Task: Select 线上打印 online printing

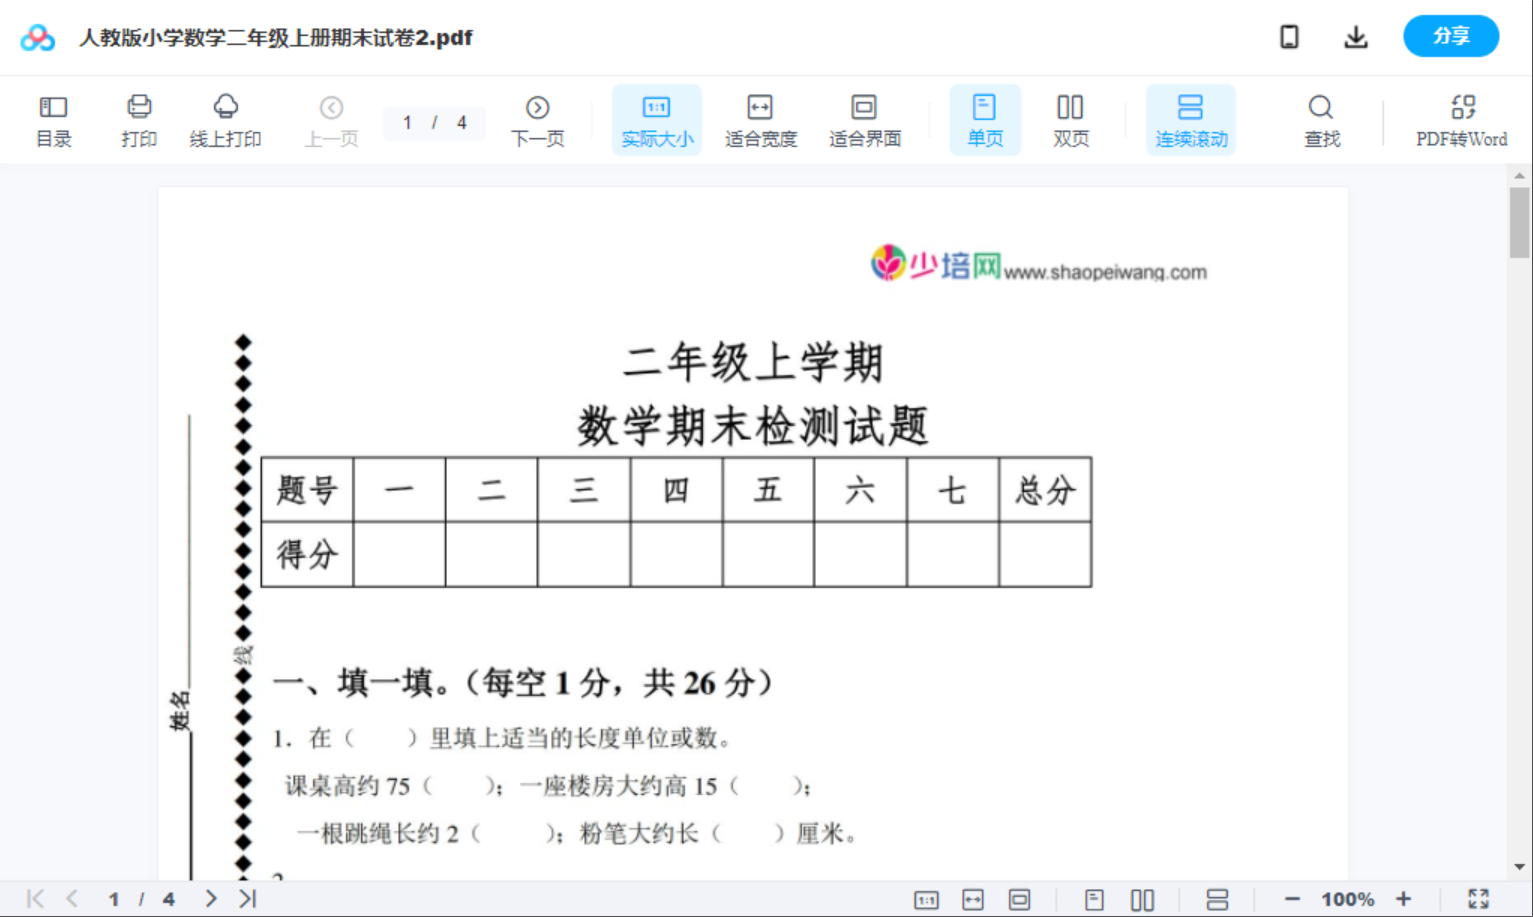Action: tap(225, 119)
